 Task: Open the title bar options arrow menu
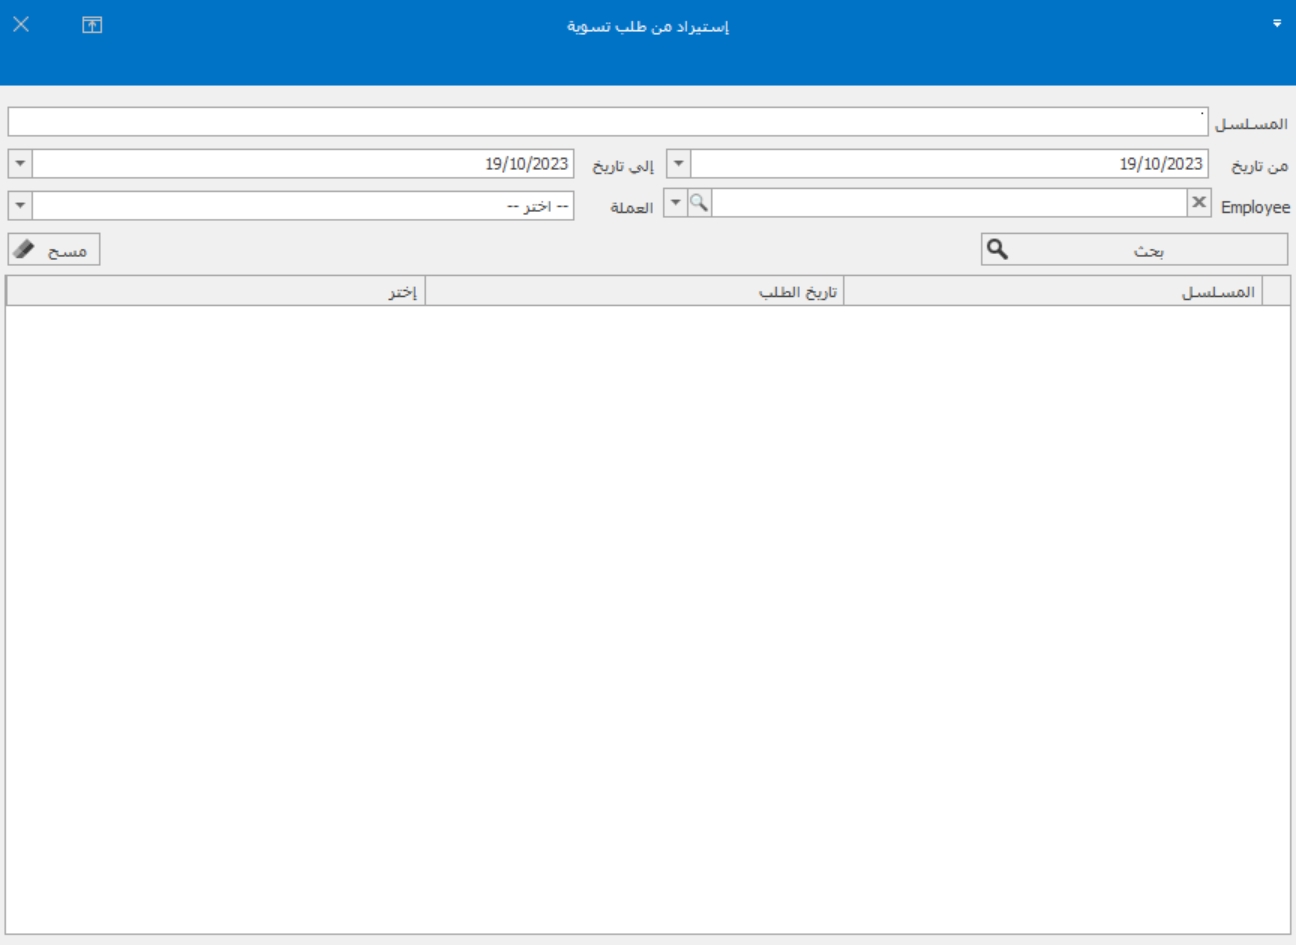tap(1276, 24)
